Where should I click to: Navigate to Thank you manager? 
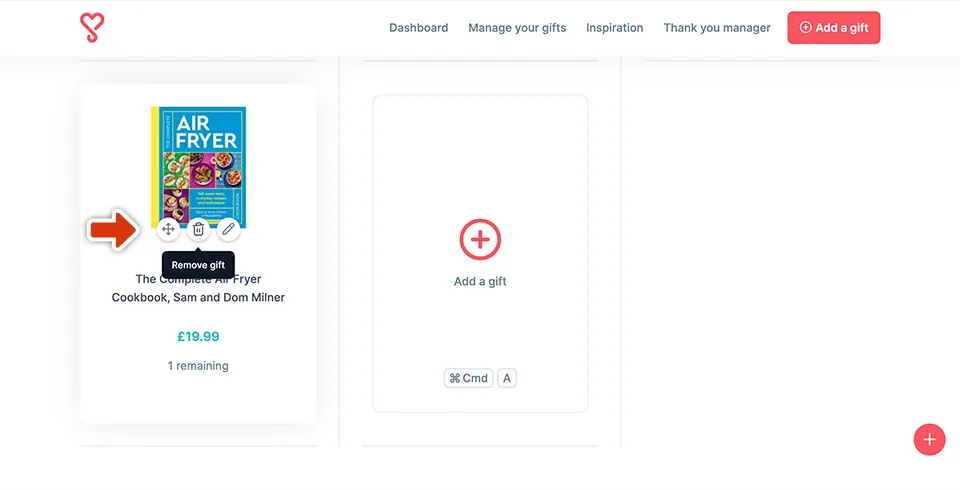[717, 28]
